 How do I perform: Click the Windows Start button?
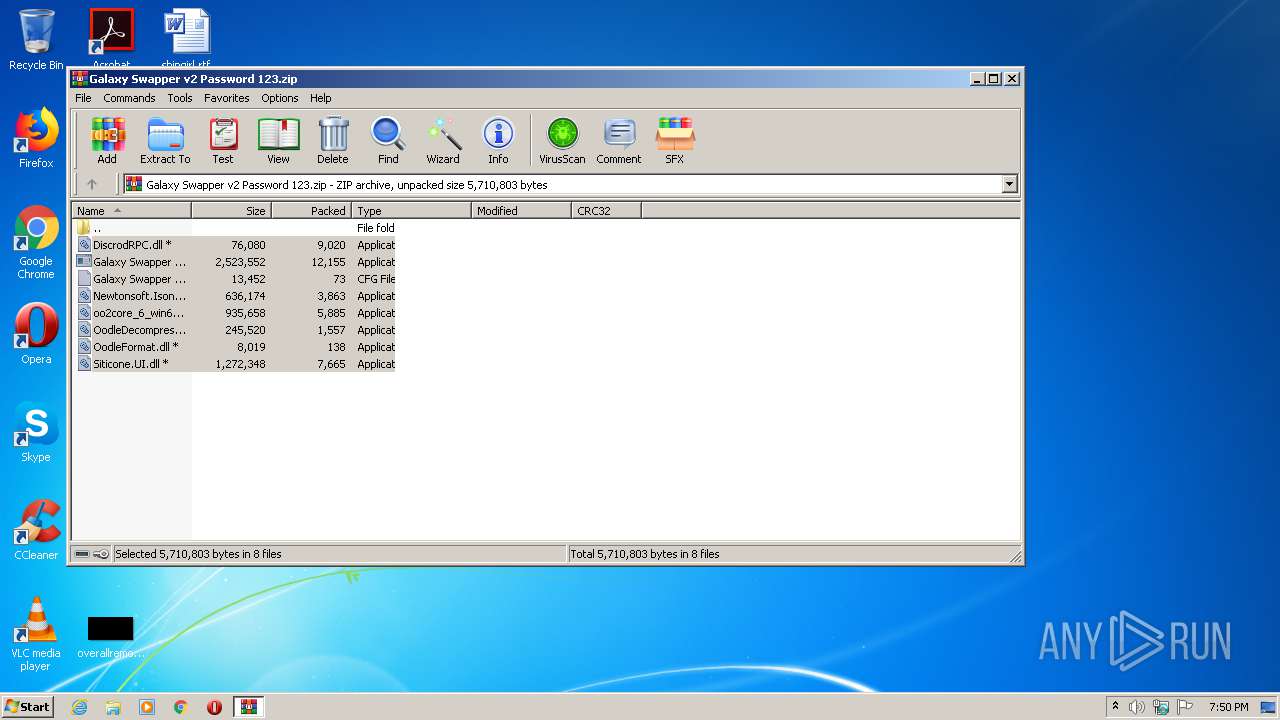click(x=28, y=707)
